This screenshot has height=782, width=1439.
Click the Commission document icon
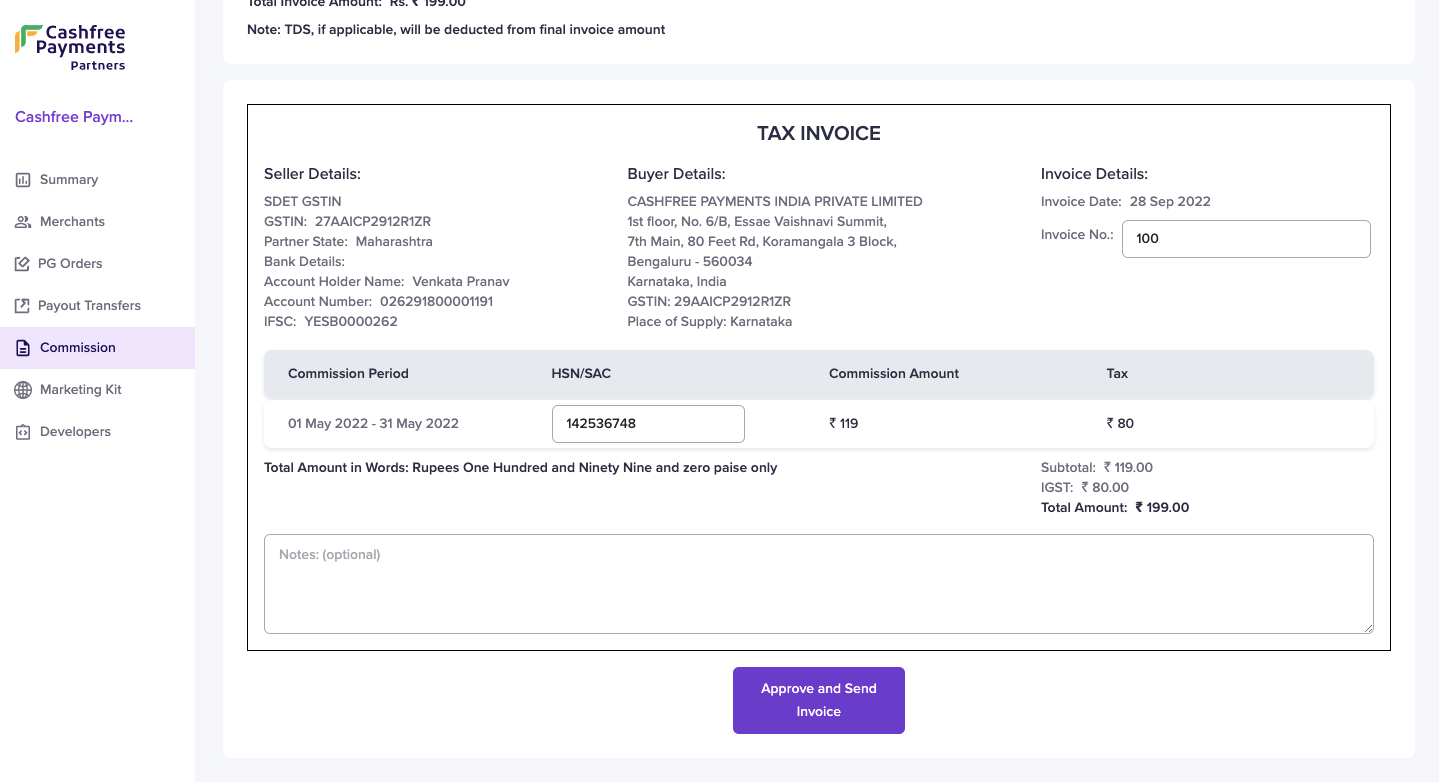point(23,348)
